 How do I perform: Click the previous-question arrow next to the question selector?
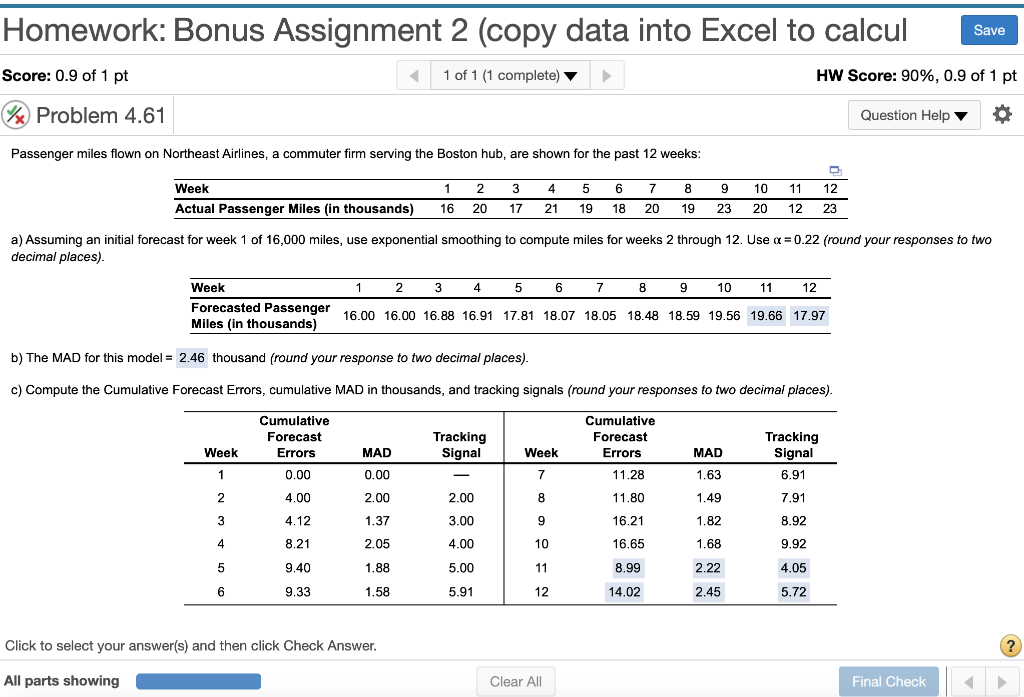413,75
